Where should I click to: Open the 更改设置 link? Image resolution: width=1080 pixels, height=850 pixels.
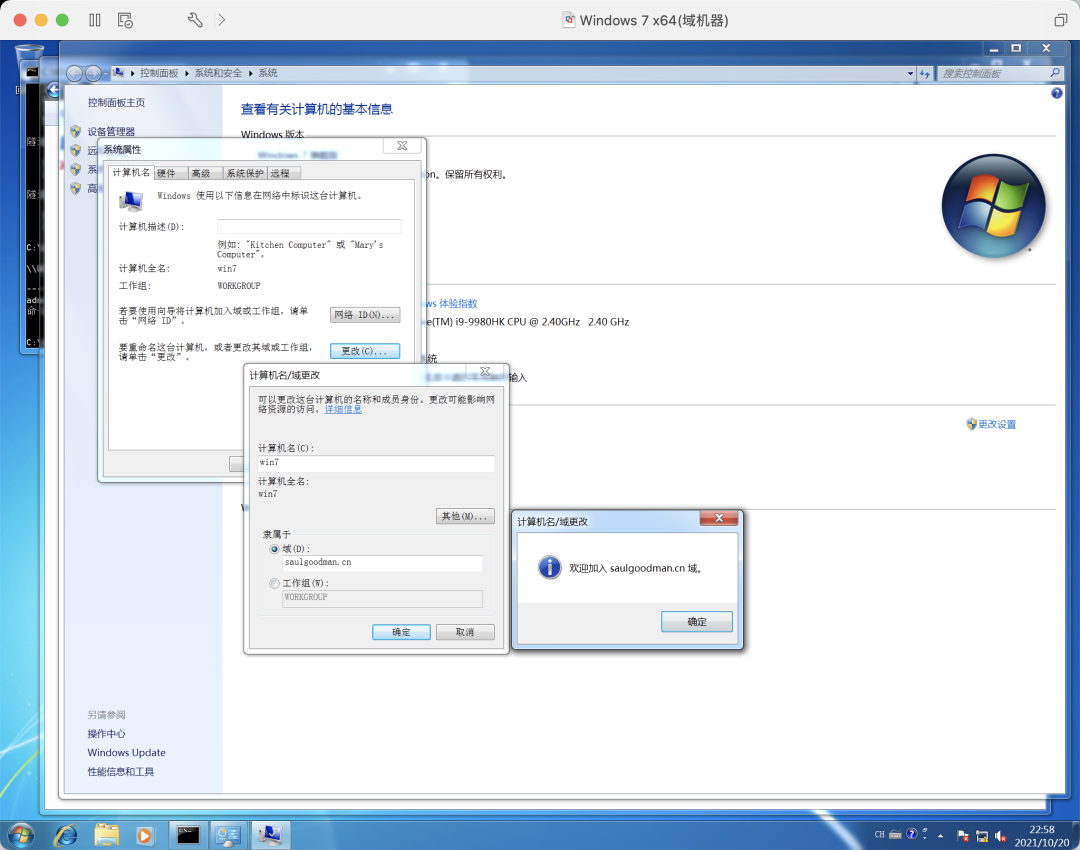click(997, 424)
